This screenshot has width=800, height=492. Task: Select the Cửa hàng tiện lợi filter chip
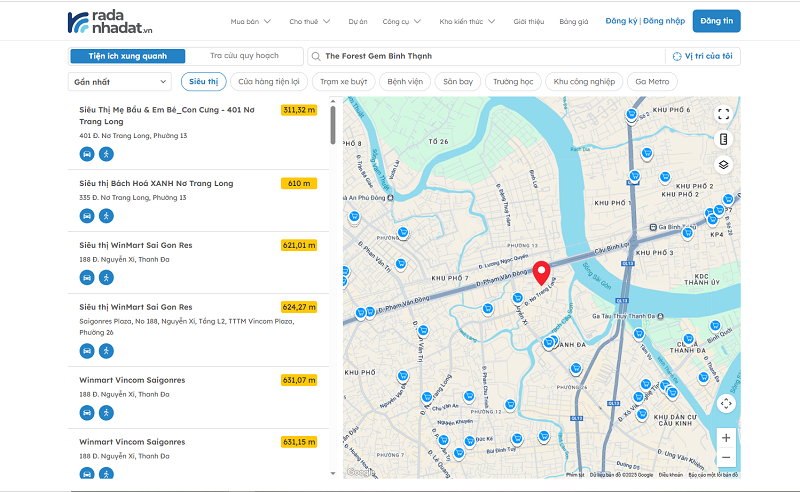pyautogui.click(x=269, y=82)
